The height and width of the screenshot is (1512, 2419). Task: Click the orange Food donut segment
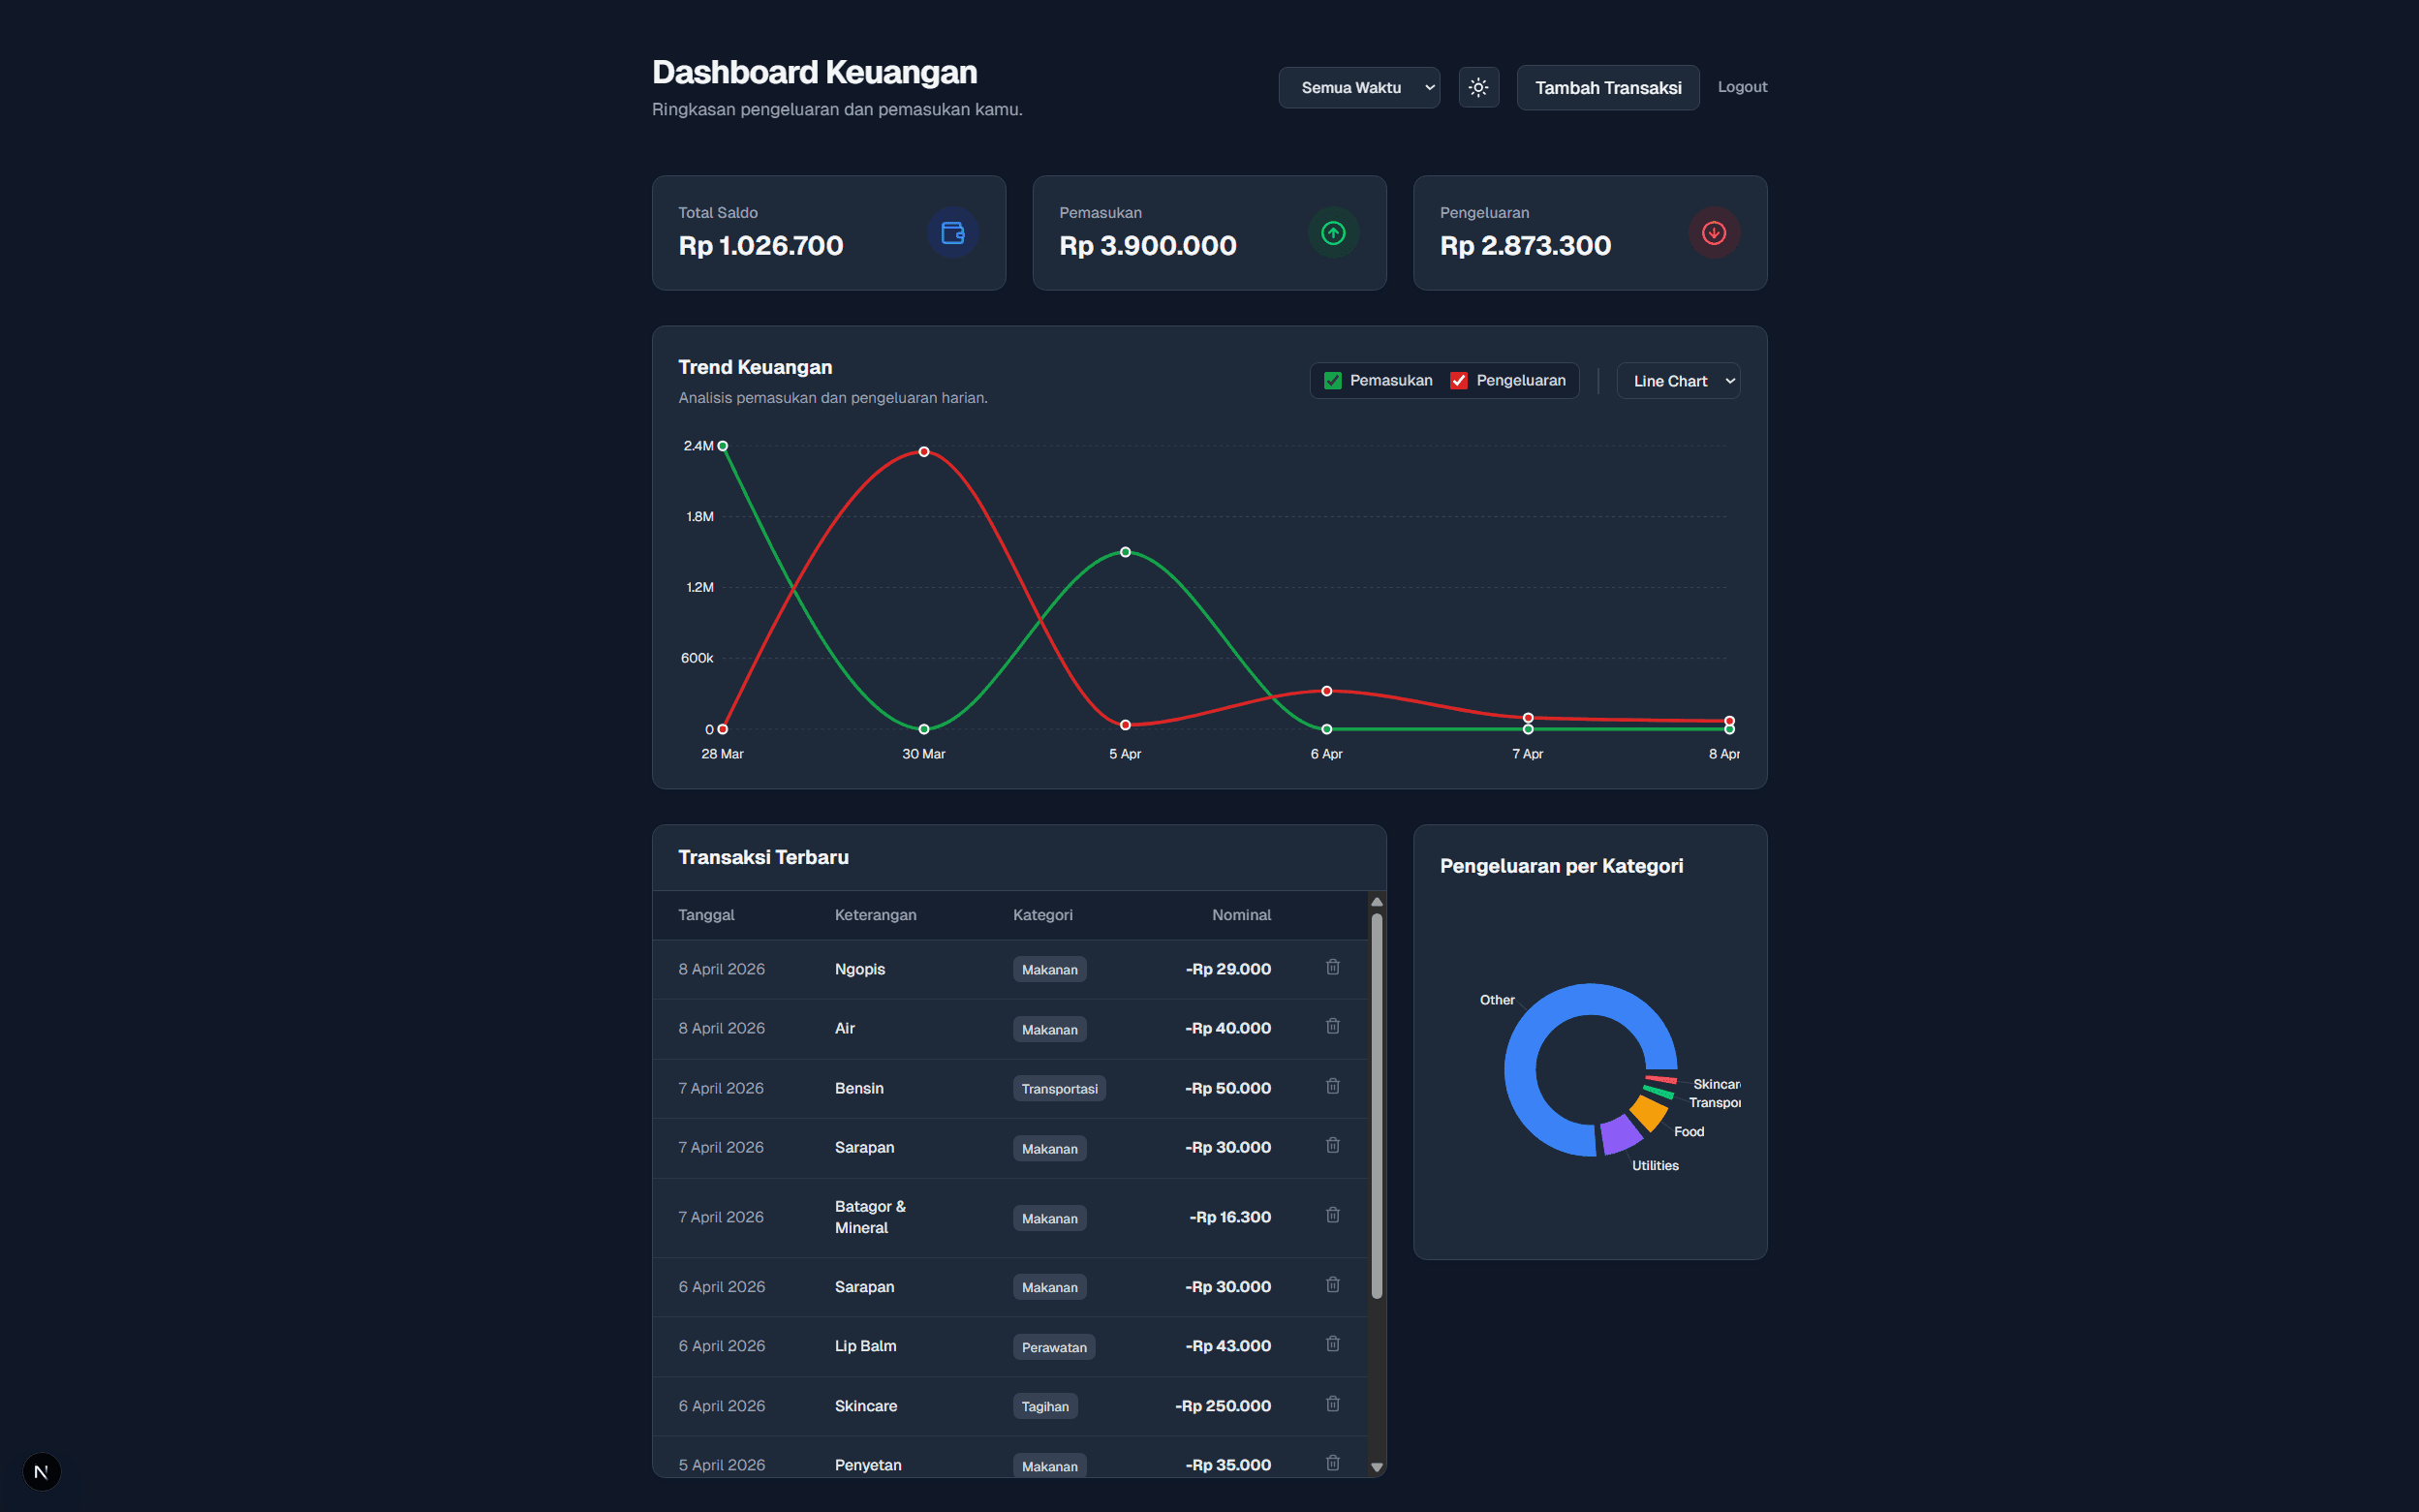1649,1112
